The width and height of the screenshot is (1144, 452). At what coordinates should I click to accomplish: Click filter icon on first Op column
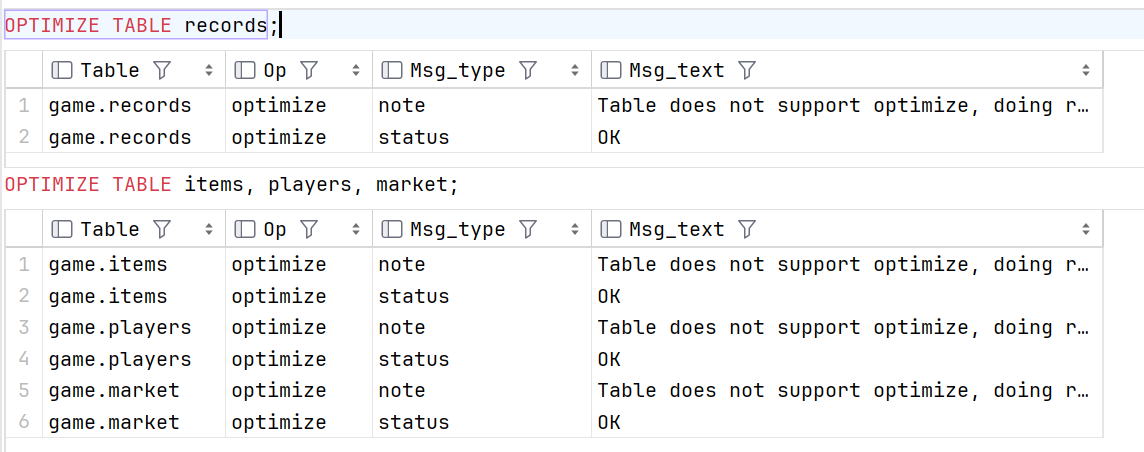(309, 70)
